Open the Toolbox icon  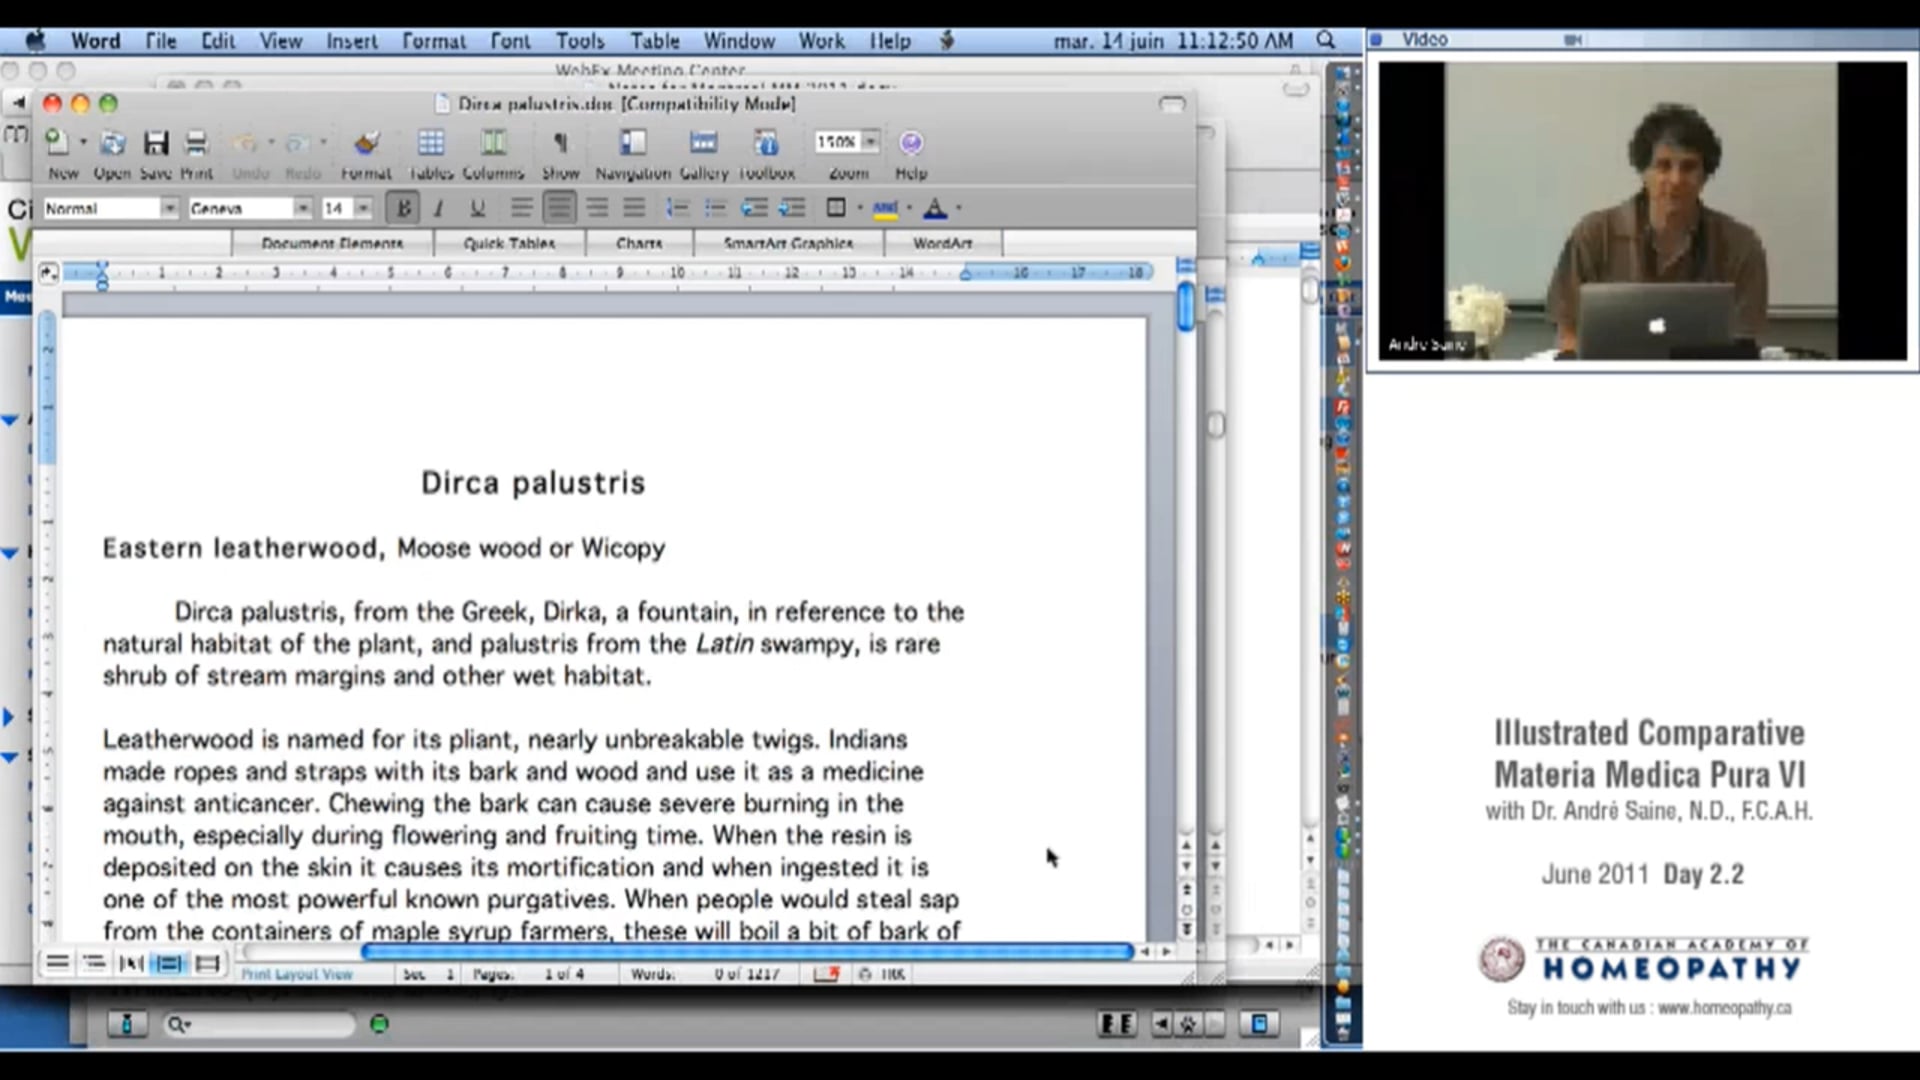[x=766, y=143]
